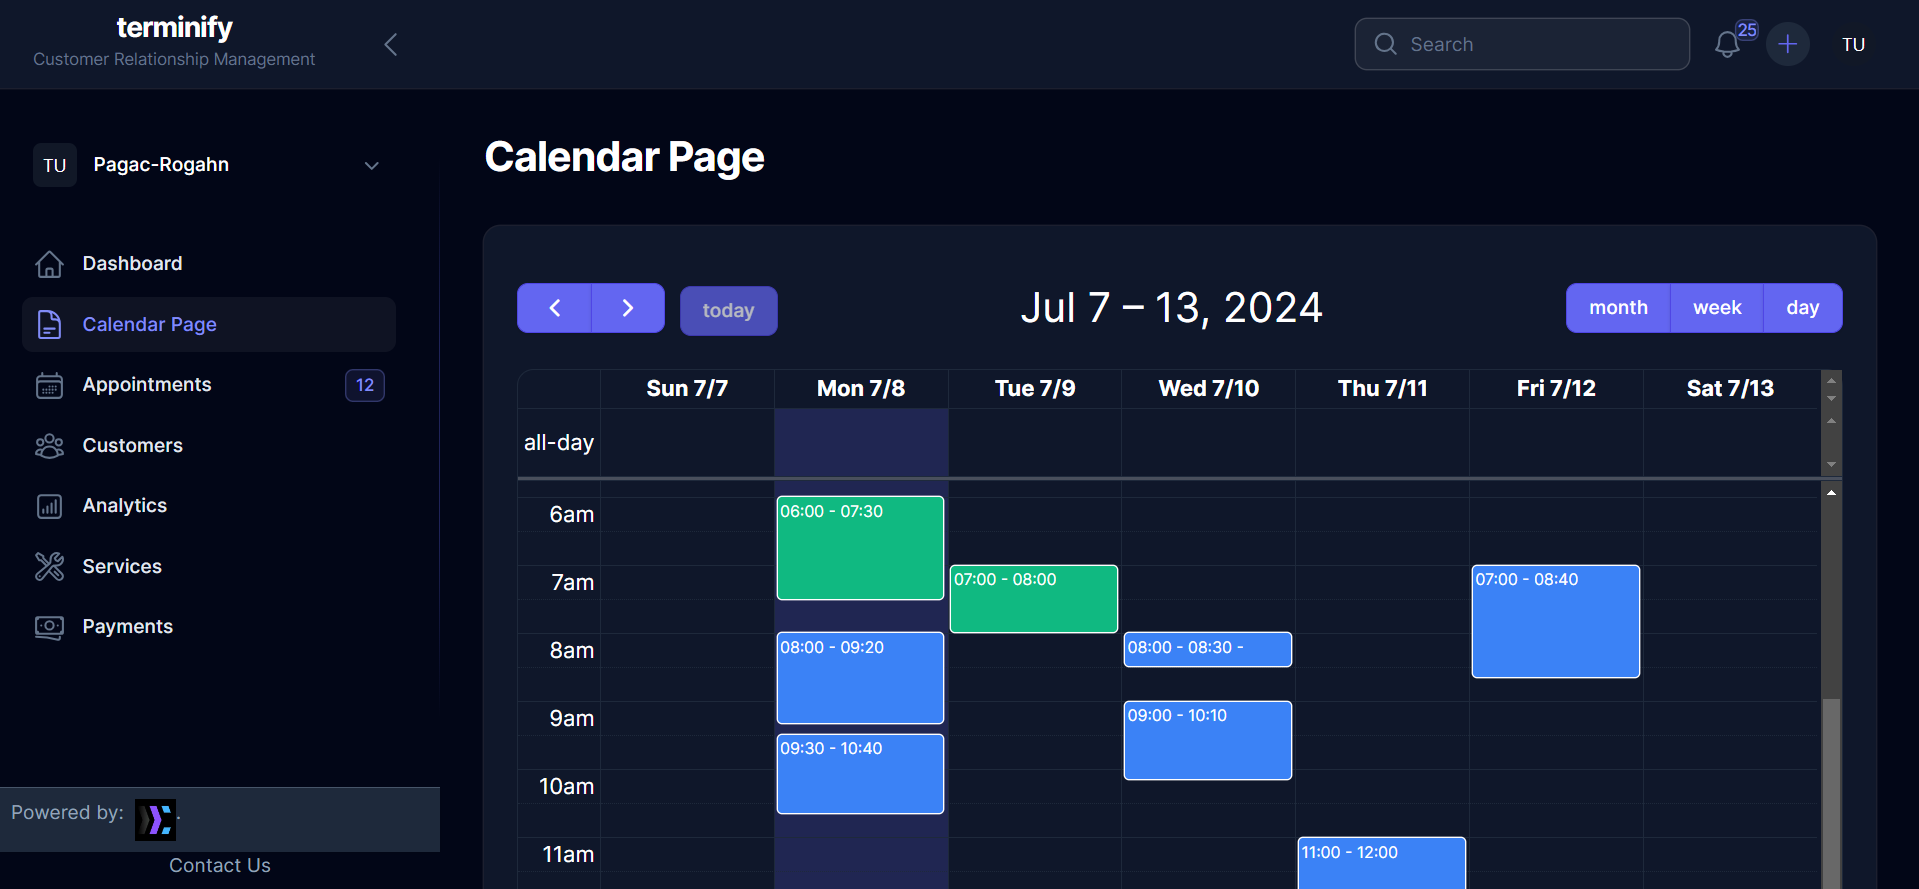Open the 06:00 - 07:30 event on Monday

pos(860,548)
